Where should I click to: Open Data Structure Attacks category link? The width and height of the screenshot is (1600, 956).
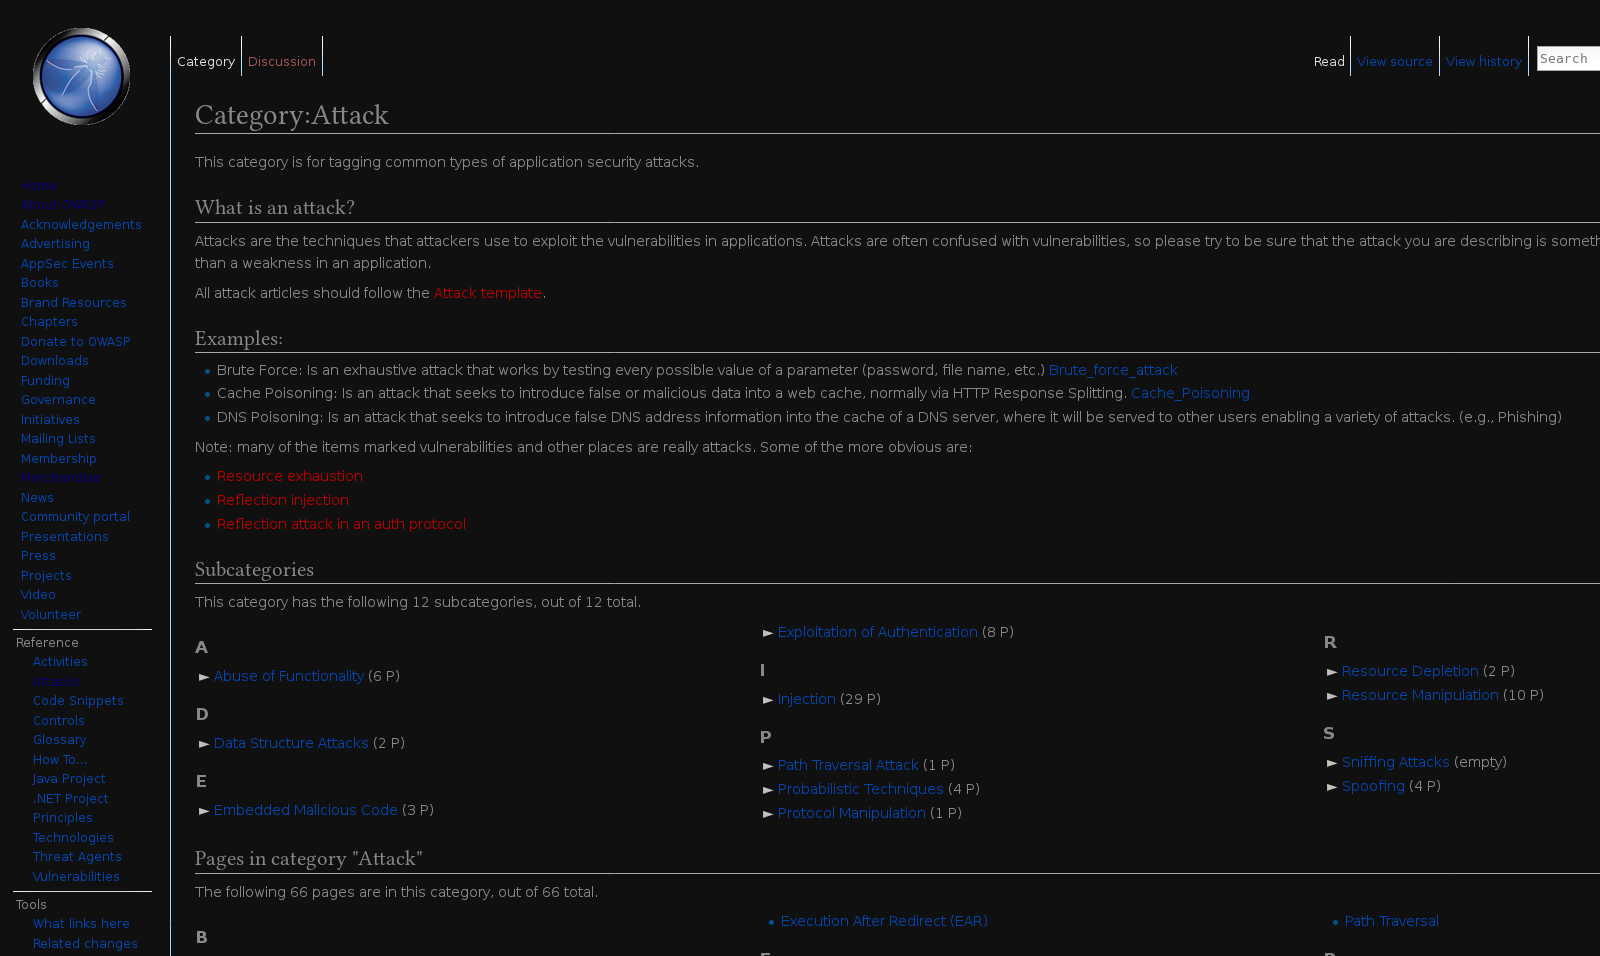click(x=291, y=743)
